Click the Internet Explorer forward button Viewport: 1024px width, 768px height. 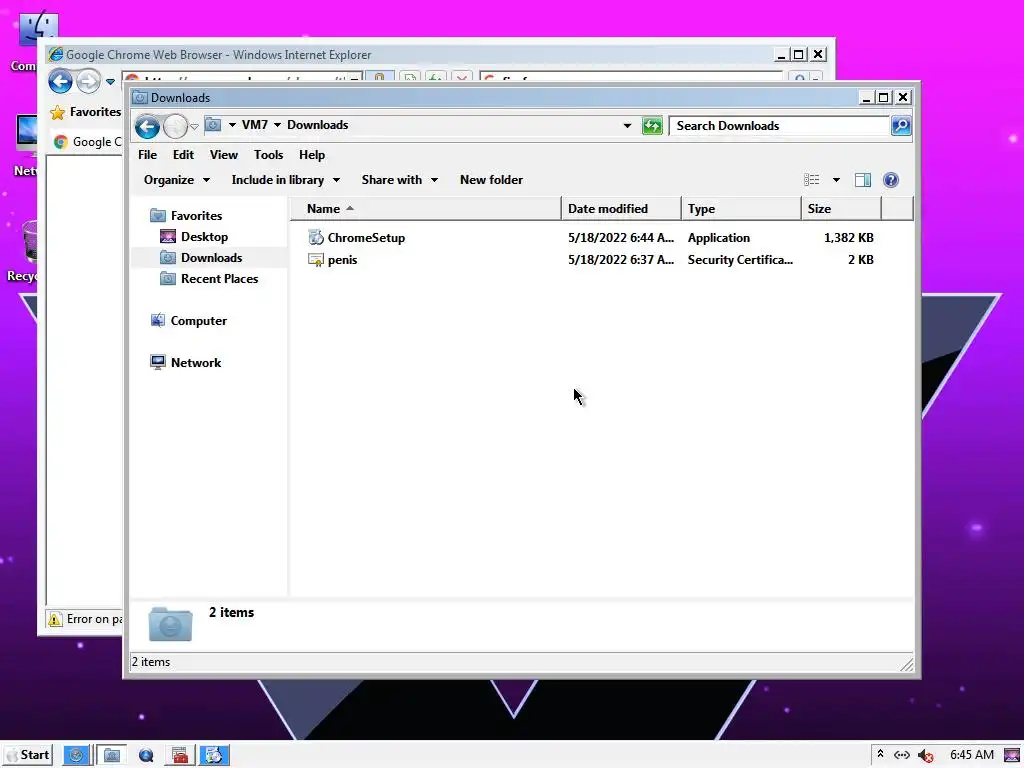tap(88, 82)
